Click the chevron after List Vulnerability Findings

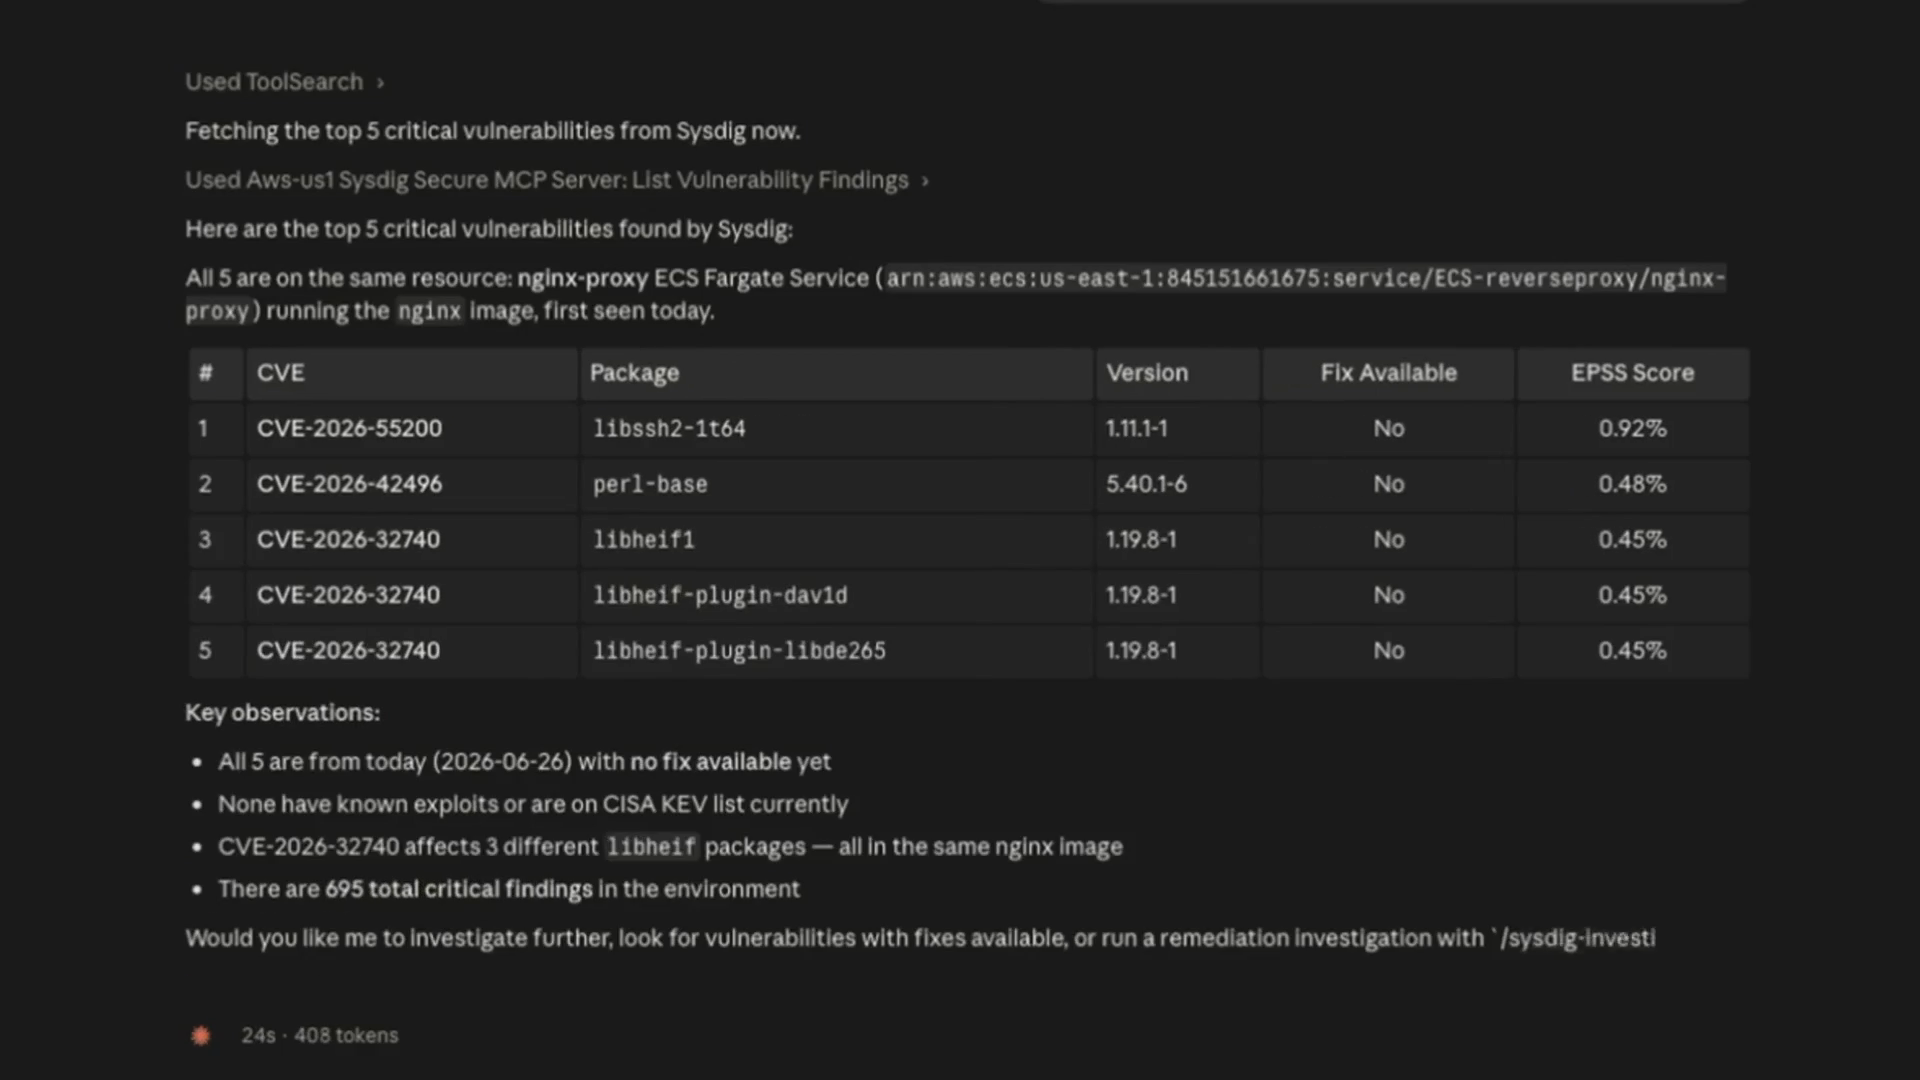[x=925, y=181]
